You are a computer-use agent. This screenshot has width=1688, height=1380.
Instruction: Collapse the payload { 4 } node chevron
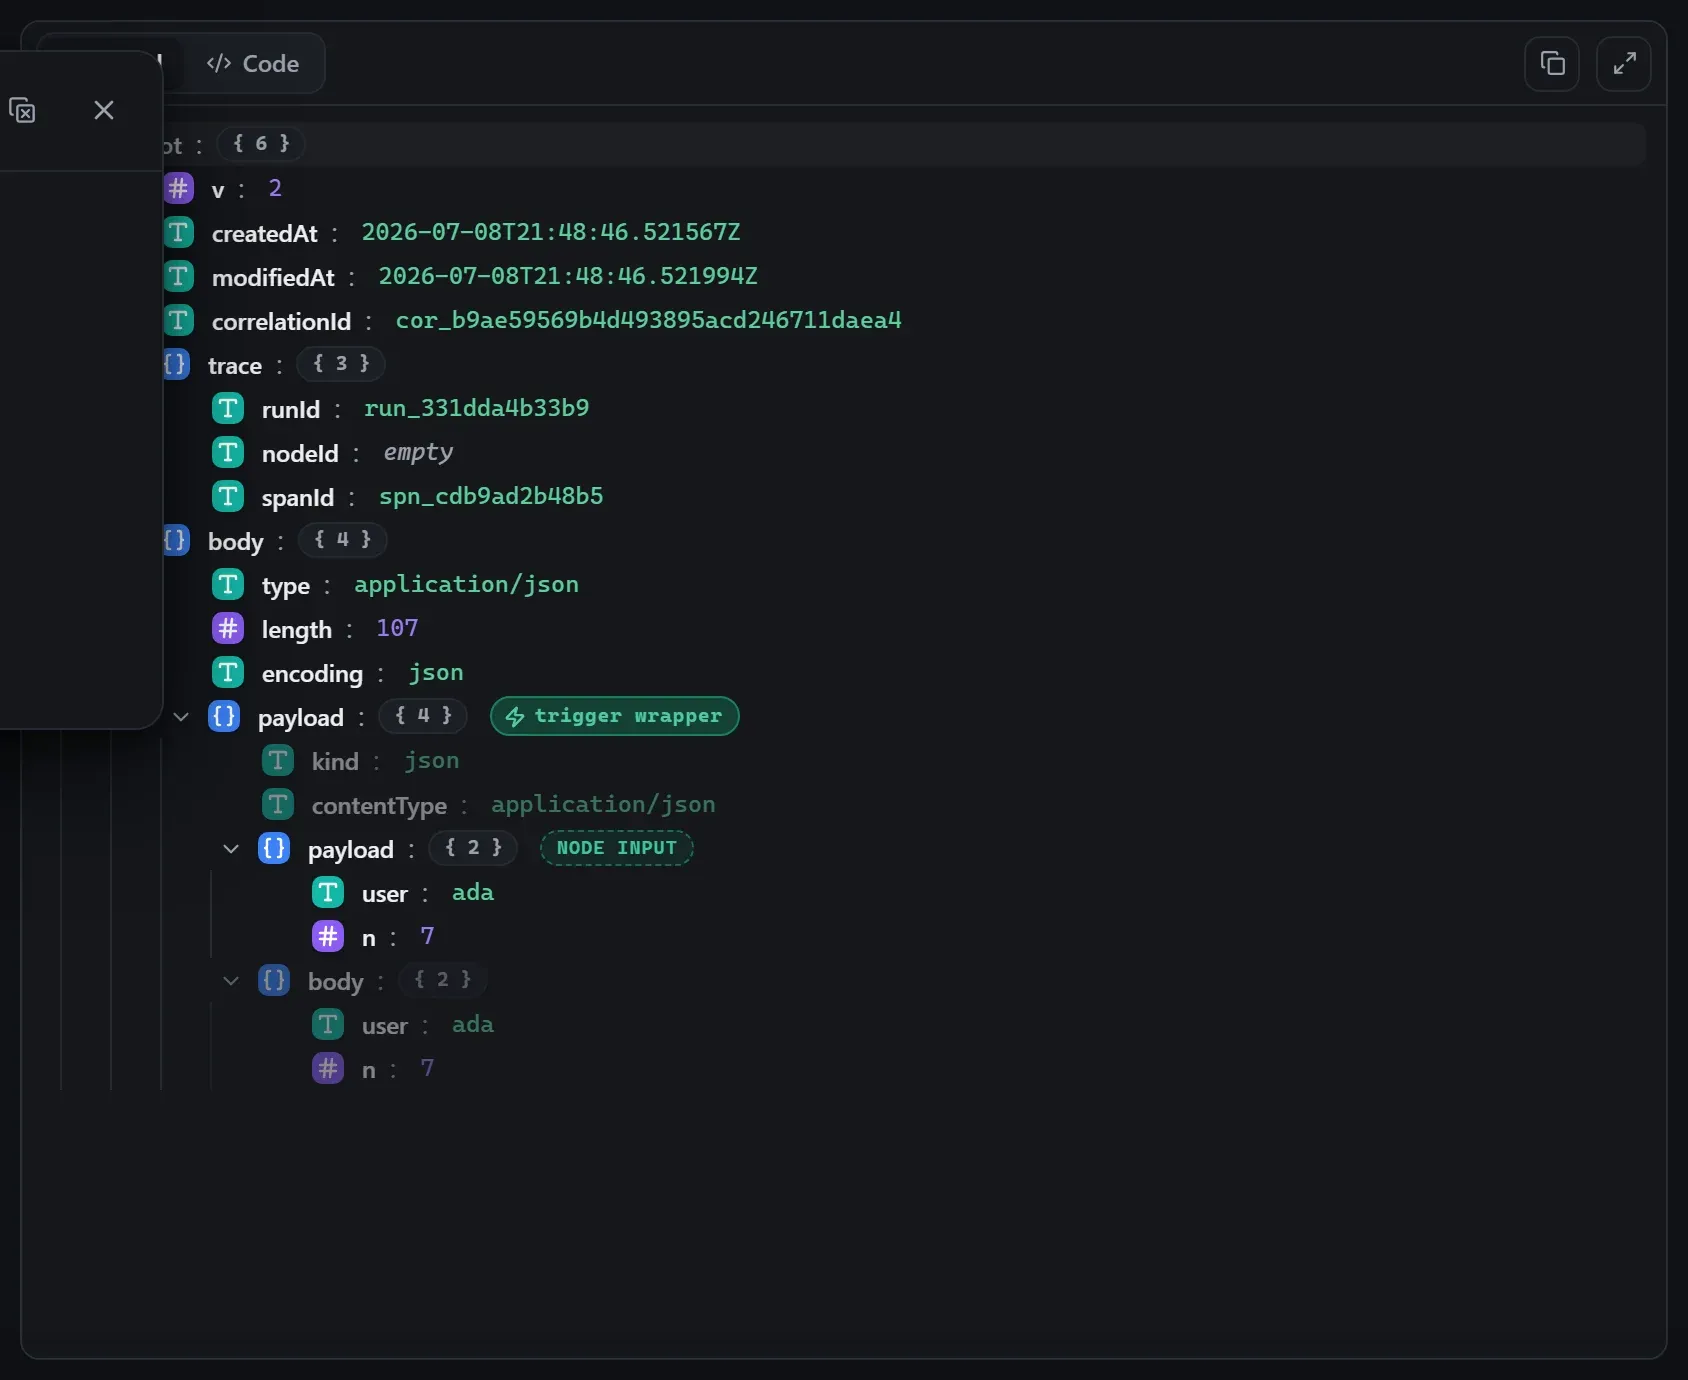click(181, 716)
